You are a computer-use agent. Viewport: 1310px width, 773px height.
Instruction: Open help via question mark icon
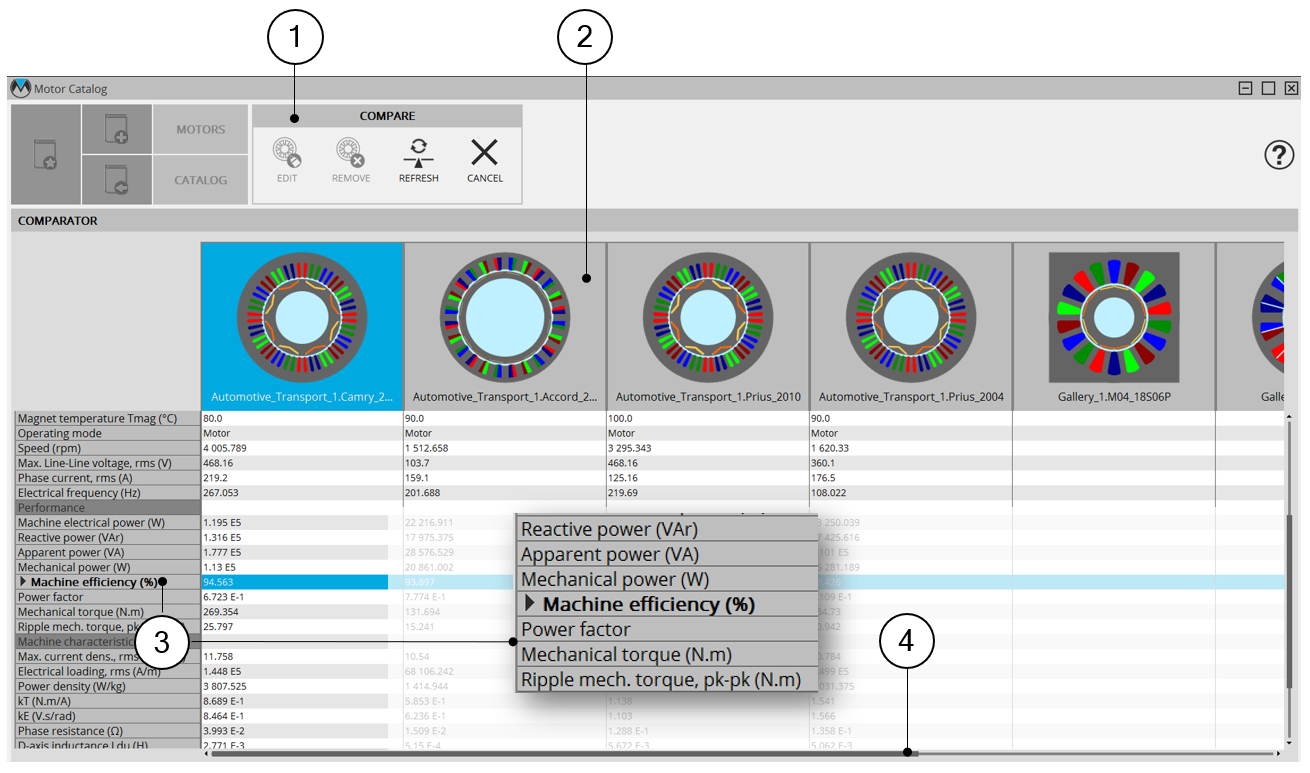pos(1279,155)
